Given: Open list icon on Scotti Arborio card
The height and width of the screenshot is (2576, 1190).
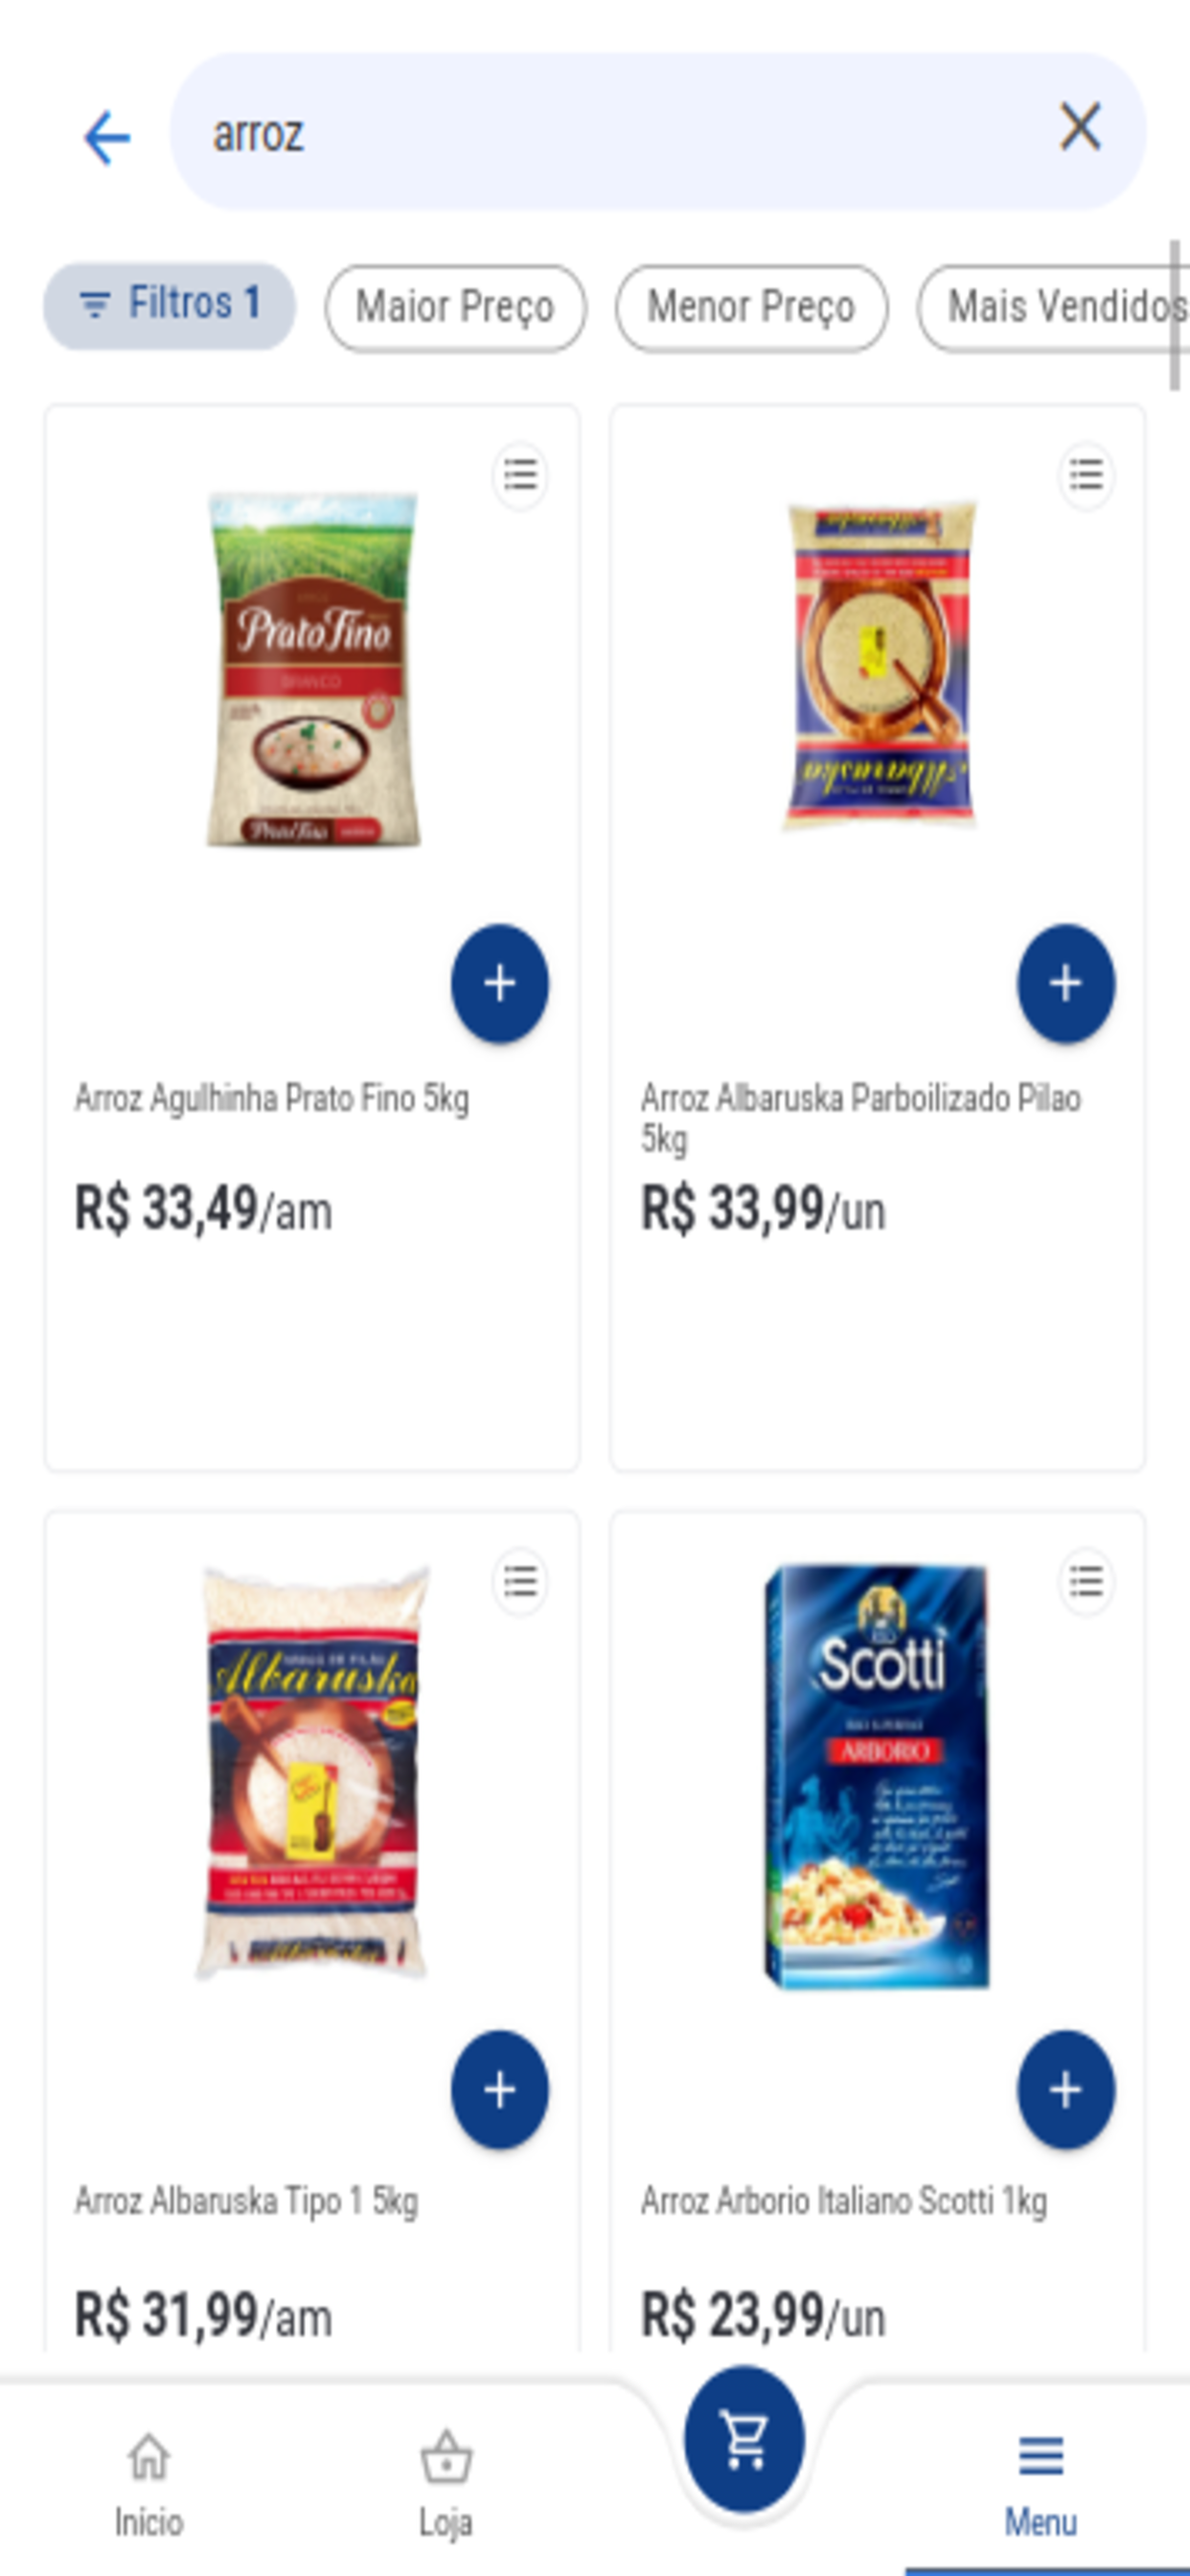Looking at the screenshot, I should tap(1086, 1582).
